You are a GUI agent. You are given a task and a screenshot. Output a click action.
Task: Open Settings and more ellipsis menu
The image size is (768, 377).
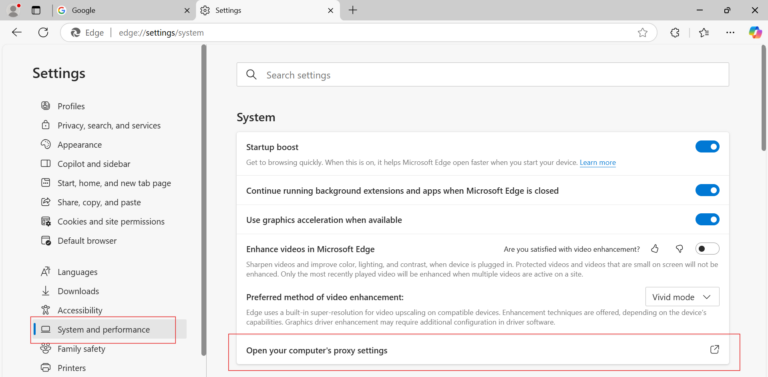click(730, 33)
